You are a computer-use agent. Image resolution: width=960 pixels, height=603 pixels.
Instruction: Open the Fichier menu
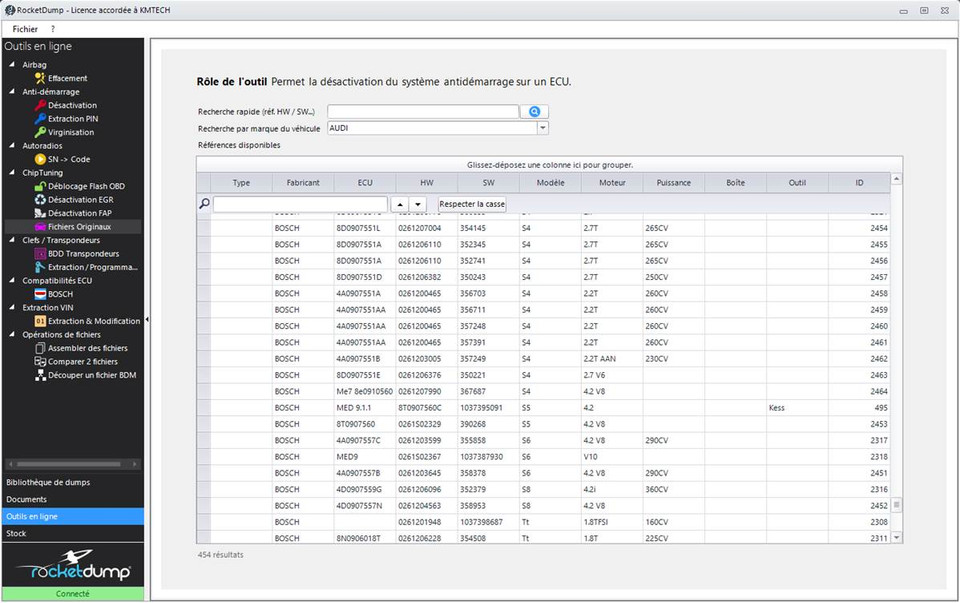25,29
